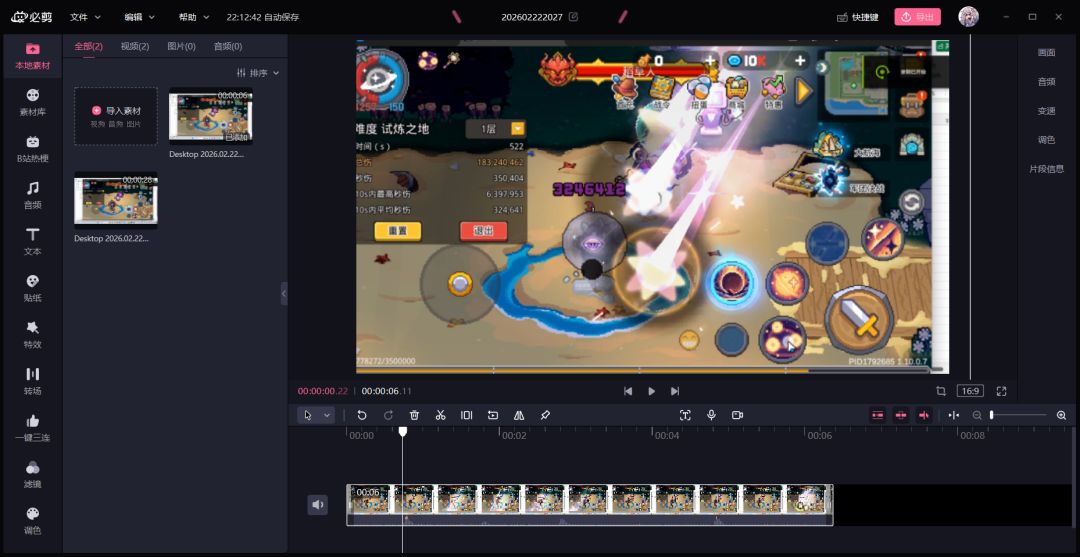Toggle the timeline split-align icon
Viewport: 1080px width, 557px height.
tap(953, 415)
